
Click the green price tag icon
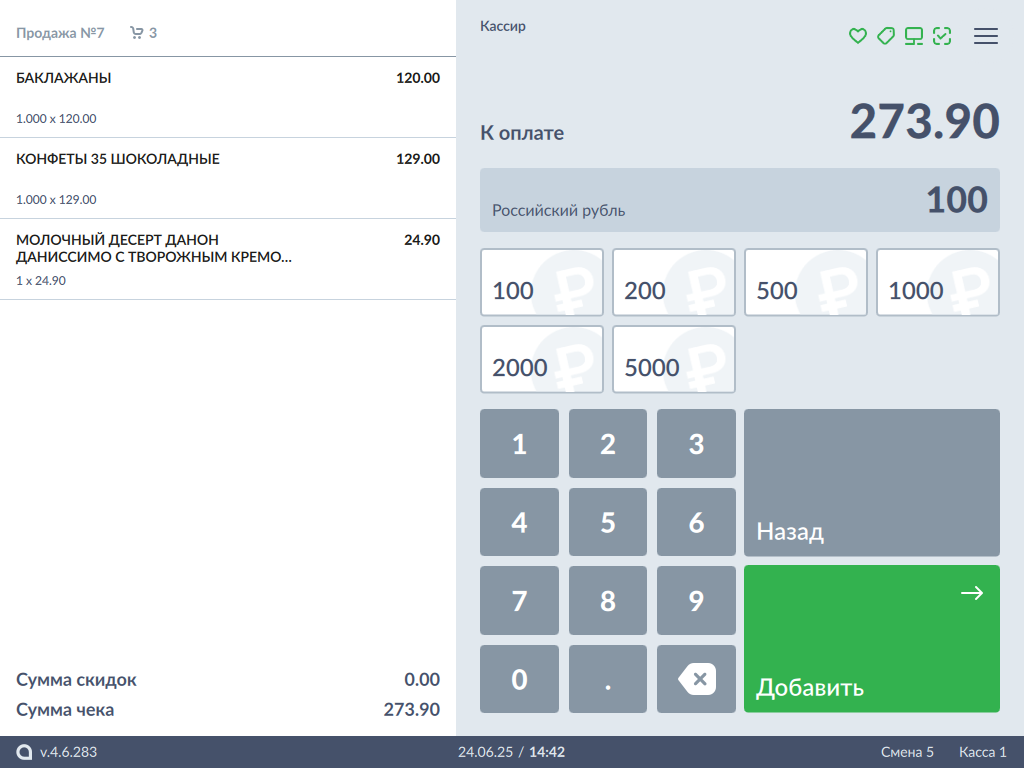point(885,36)
